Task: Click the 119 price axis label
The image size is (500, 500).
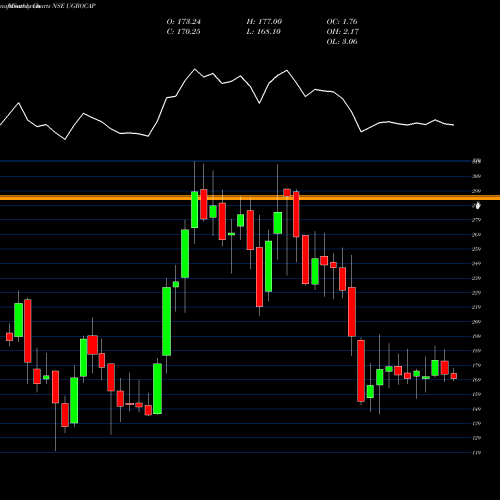Action: click(x=477, y=453)
